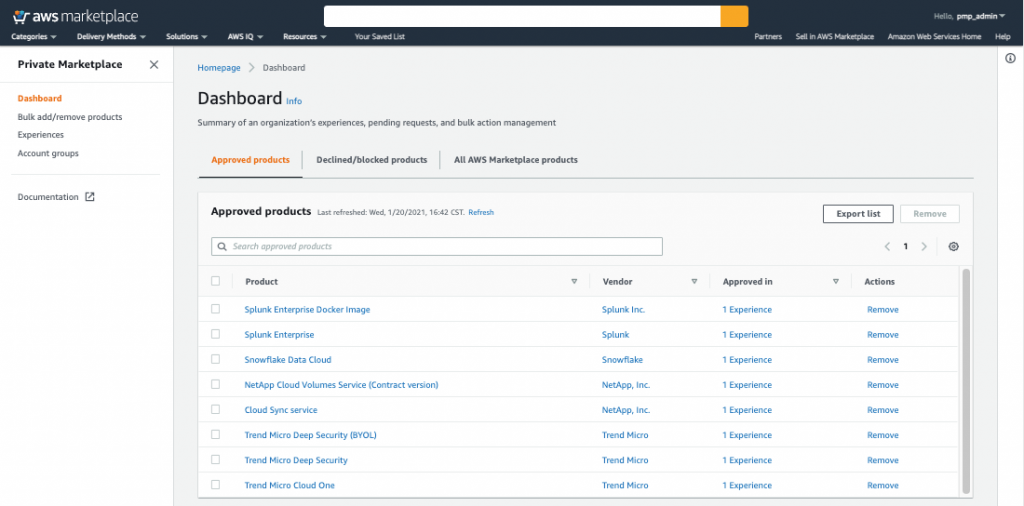
Task: Click the orange search button
Action: tap(734, 16)
